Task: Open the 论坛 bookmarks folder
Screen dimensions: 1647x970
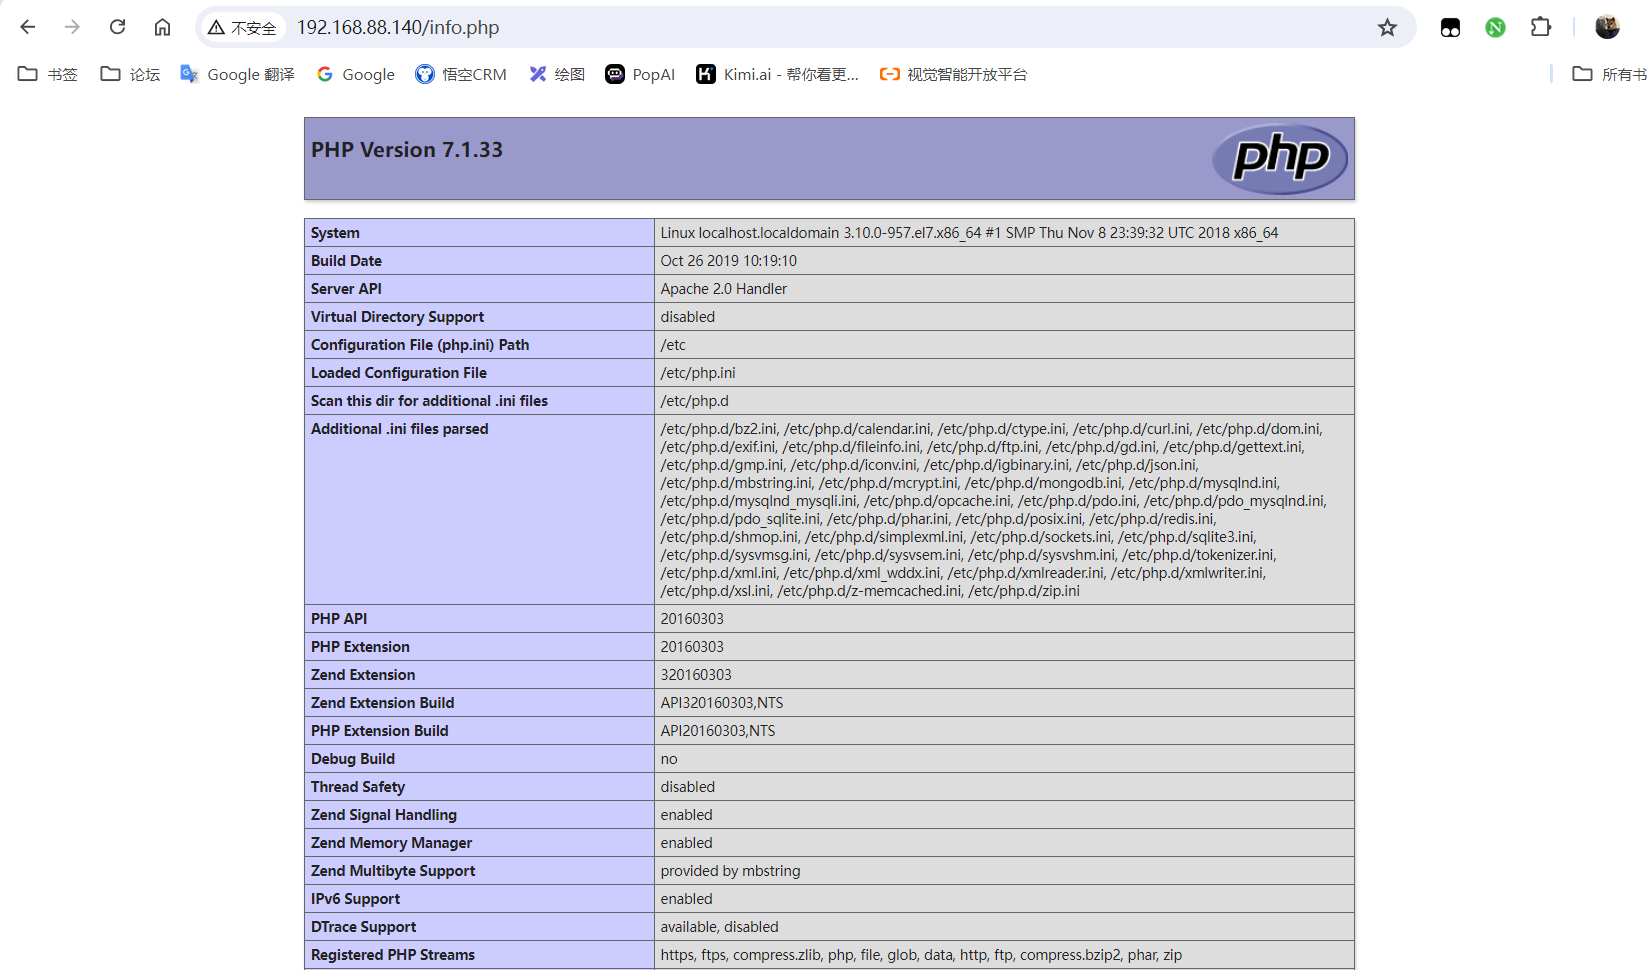Action: pos(130,74)
